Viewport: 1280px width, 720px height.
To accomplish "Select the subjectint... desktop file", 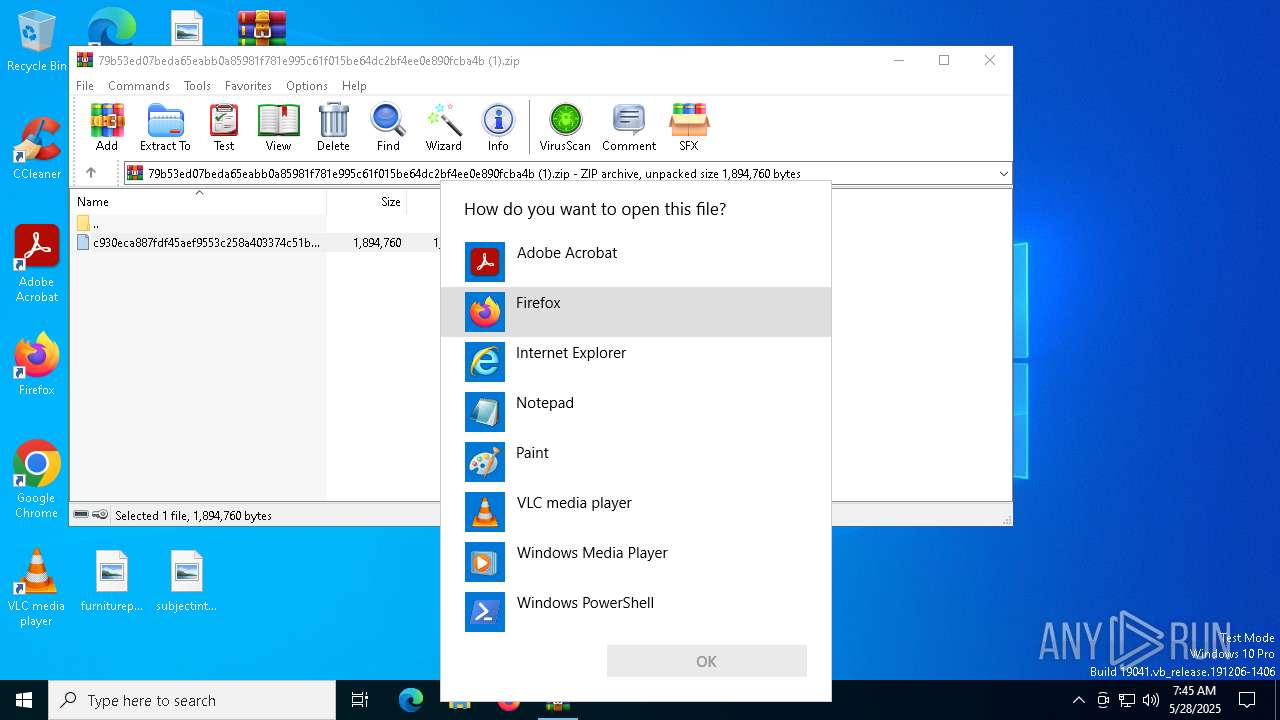I will pos(187,581).
